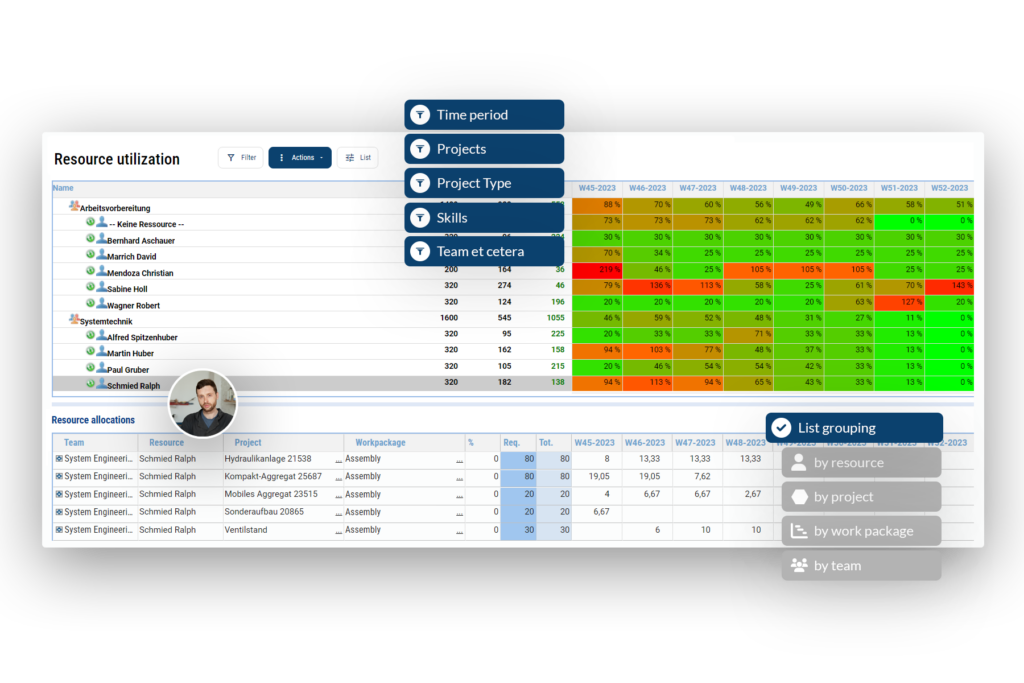Viewport: 1024px width, 683px height.
Task: Select grouping by work package
Action: coord(861,531)
